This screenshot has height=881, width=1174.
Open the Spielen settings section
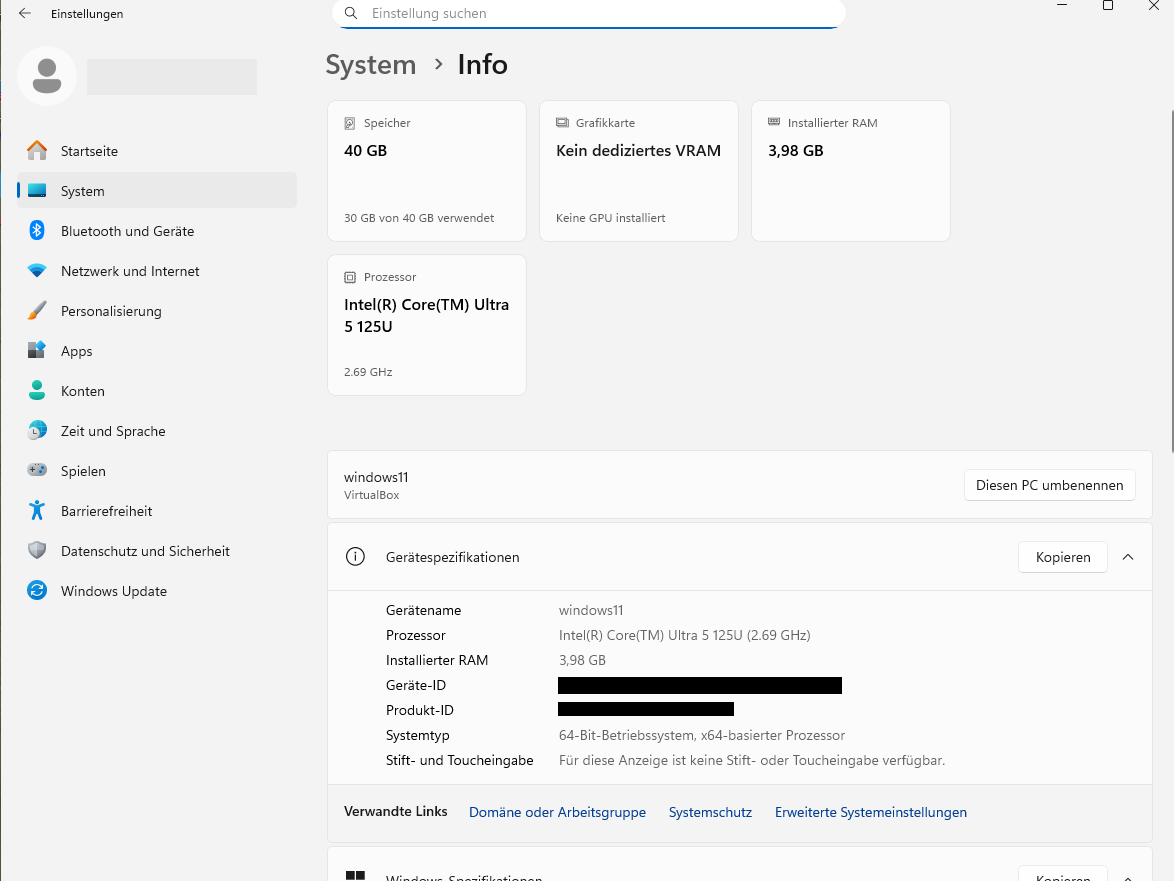(x=84, y=471)
